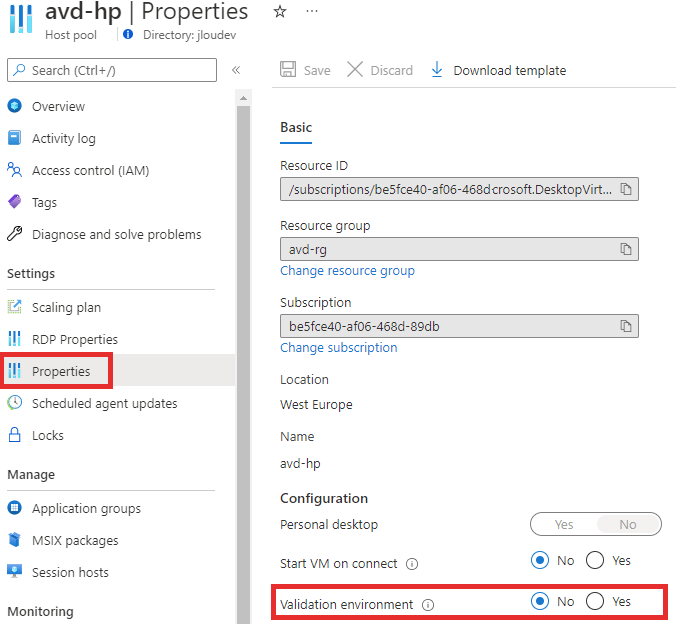This screenshot has width=676, height=624.
Task: Open Application groups
Action: point(86,508)
